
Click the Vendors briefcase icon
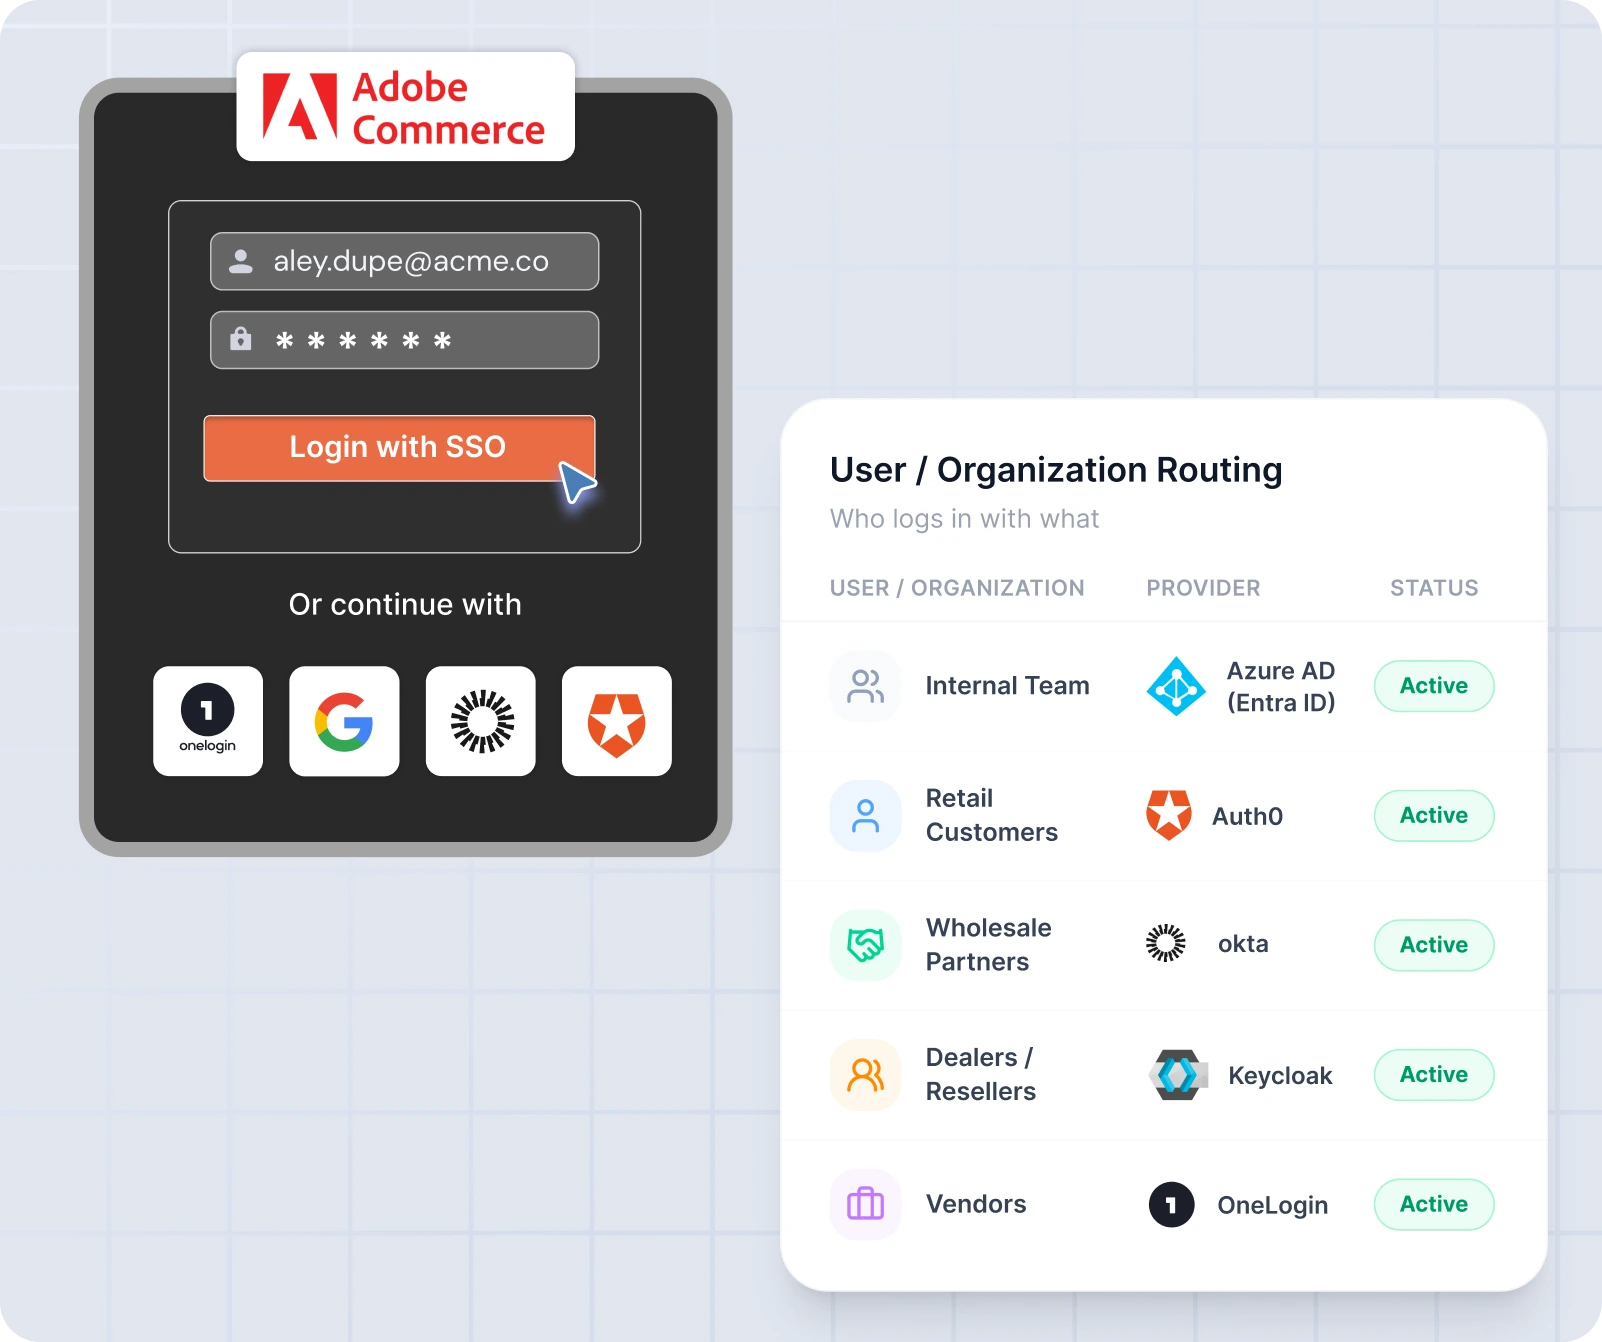coord(866,1204)
